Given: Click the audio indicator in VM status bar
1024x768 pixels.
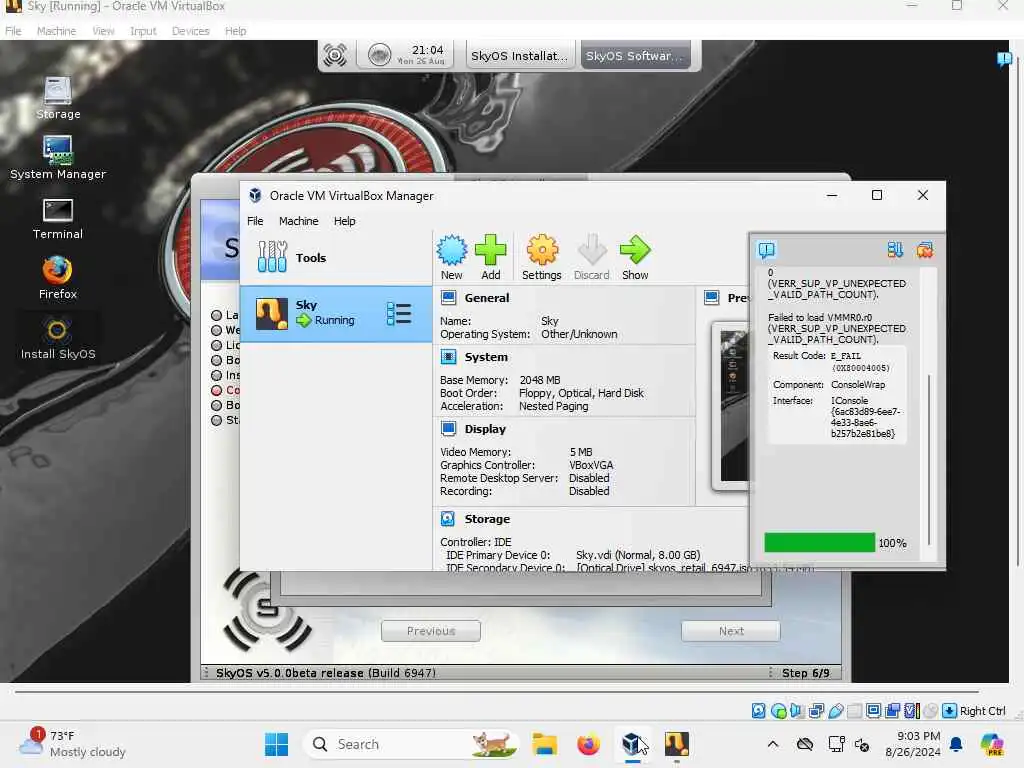Looking at the screenshot, I should pyautogui.click(x=797, y=711).
